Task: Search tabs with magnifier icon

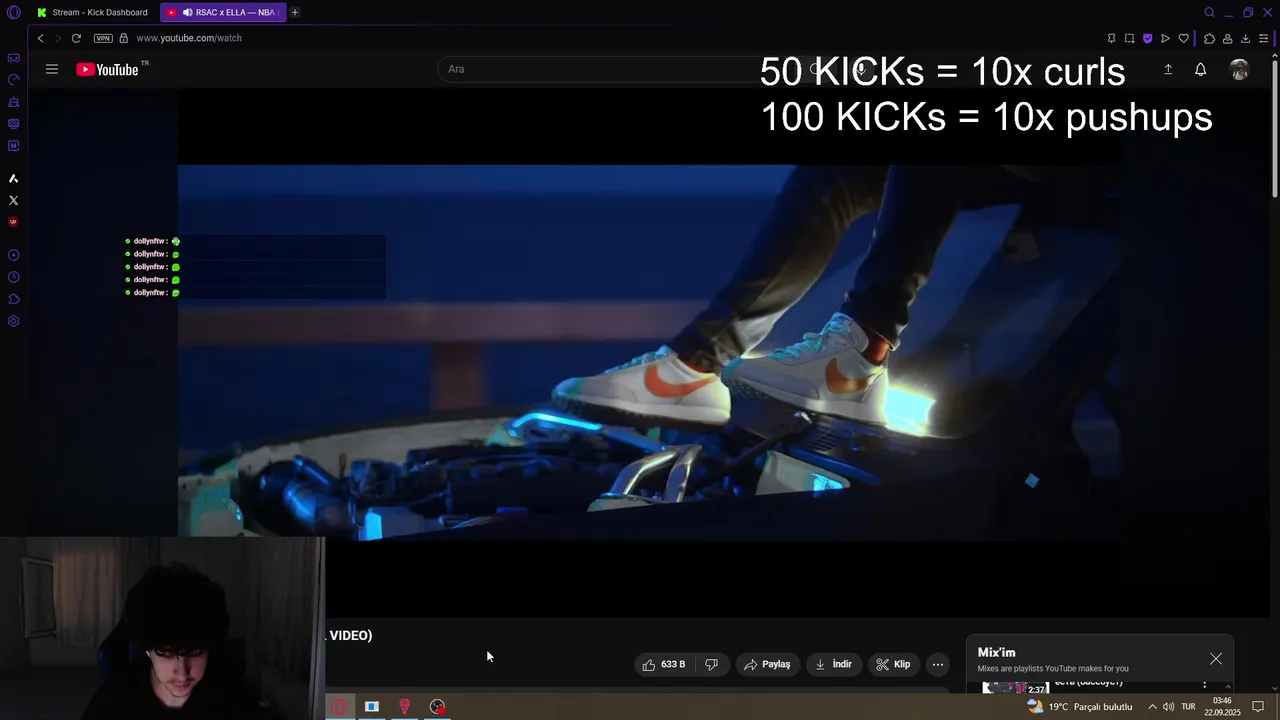Action: click(x=1209, y=12)
